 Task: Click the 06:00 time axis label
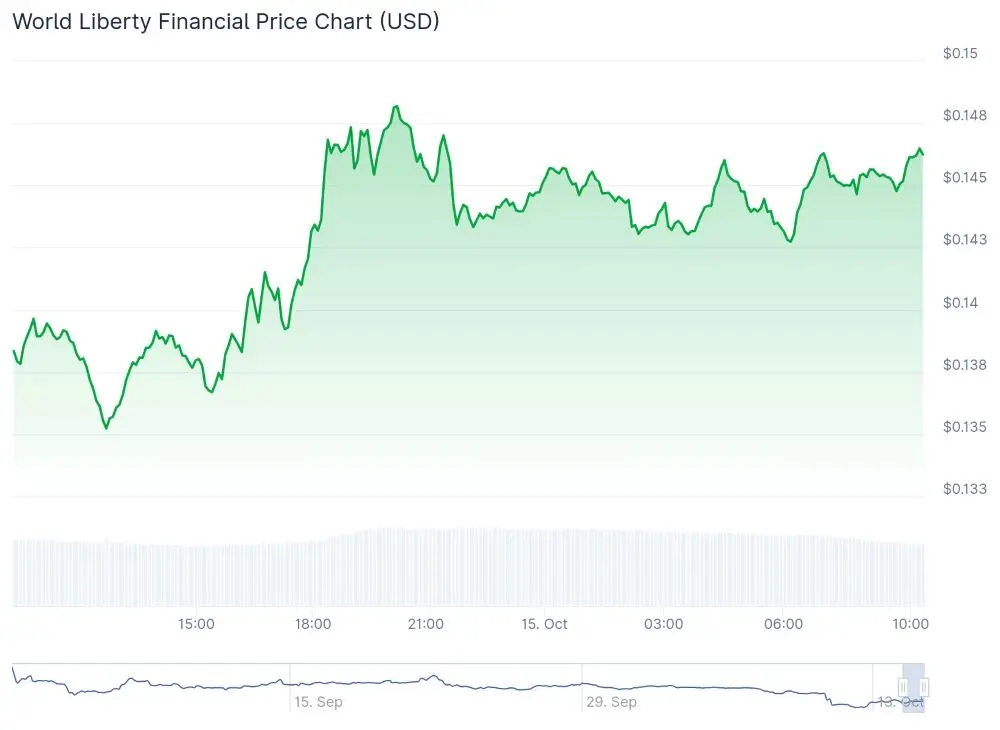[x=783, y=624]
